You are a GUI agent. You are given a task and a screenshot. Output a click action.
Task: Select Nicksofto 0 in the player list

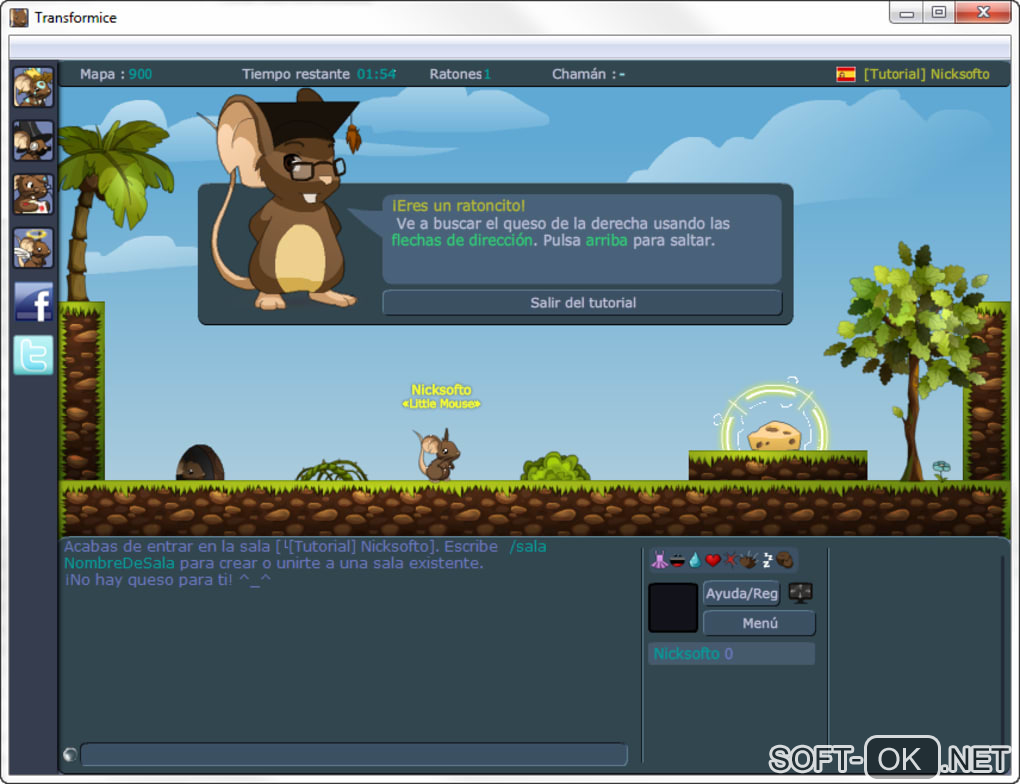[731, 654]
